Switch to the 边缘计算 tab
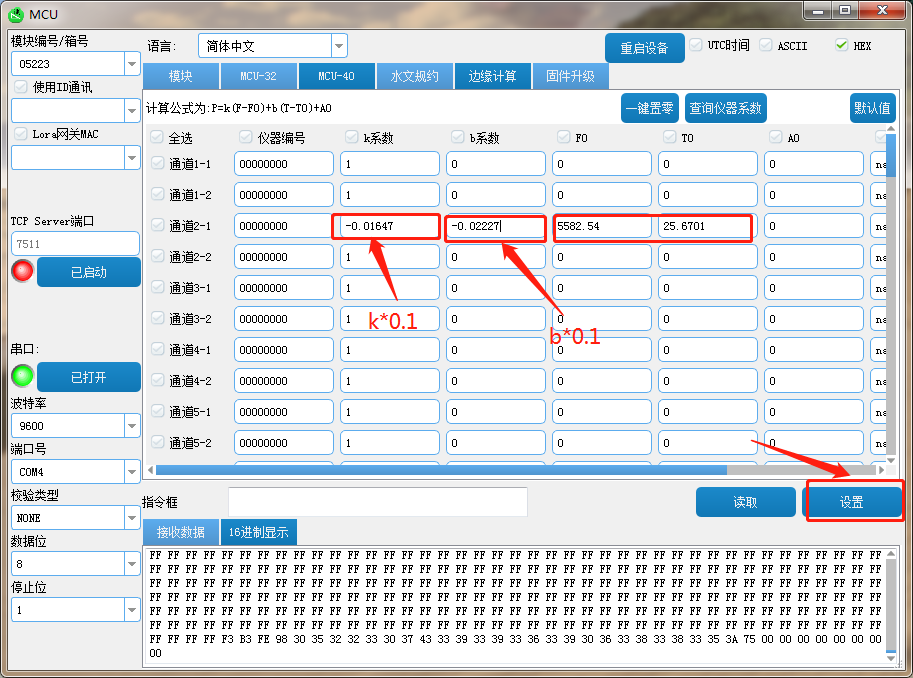 492,76
